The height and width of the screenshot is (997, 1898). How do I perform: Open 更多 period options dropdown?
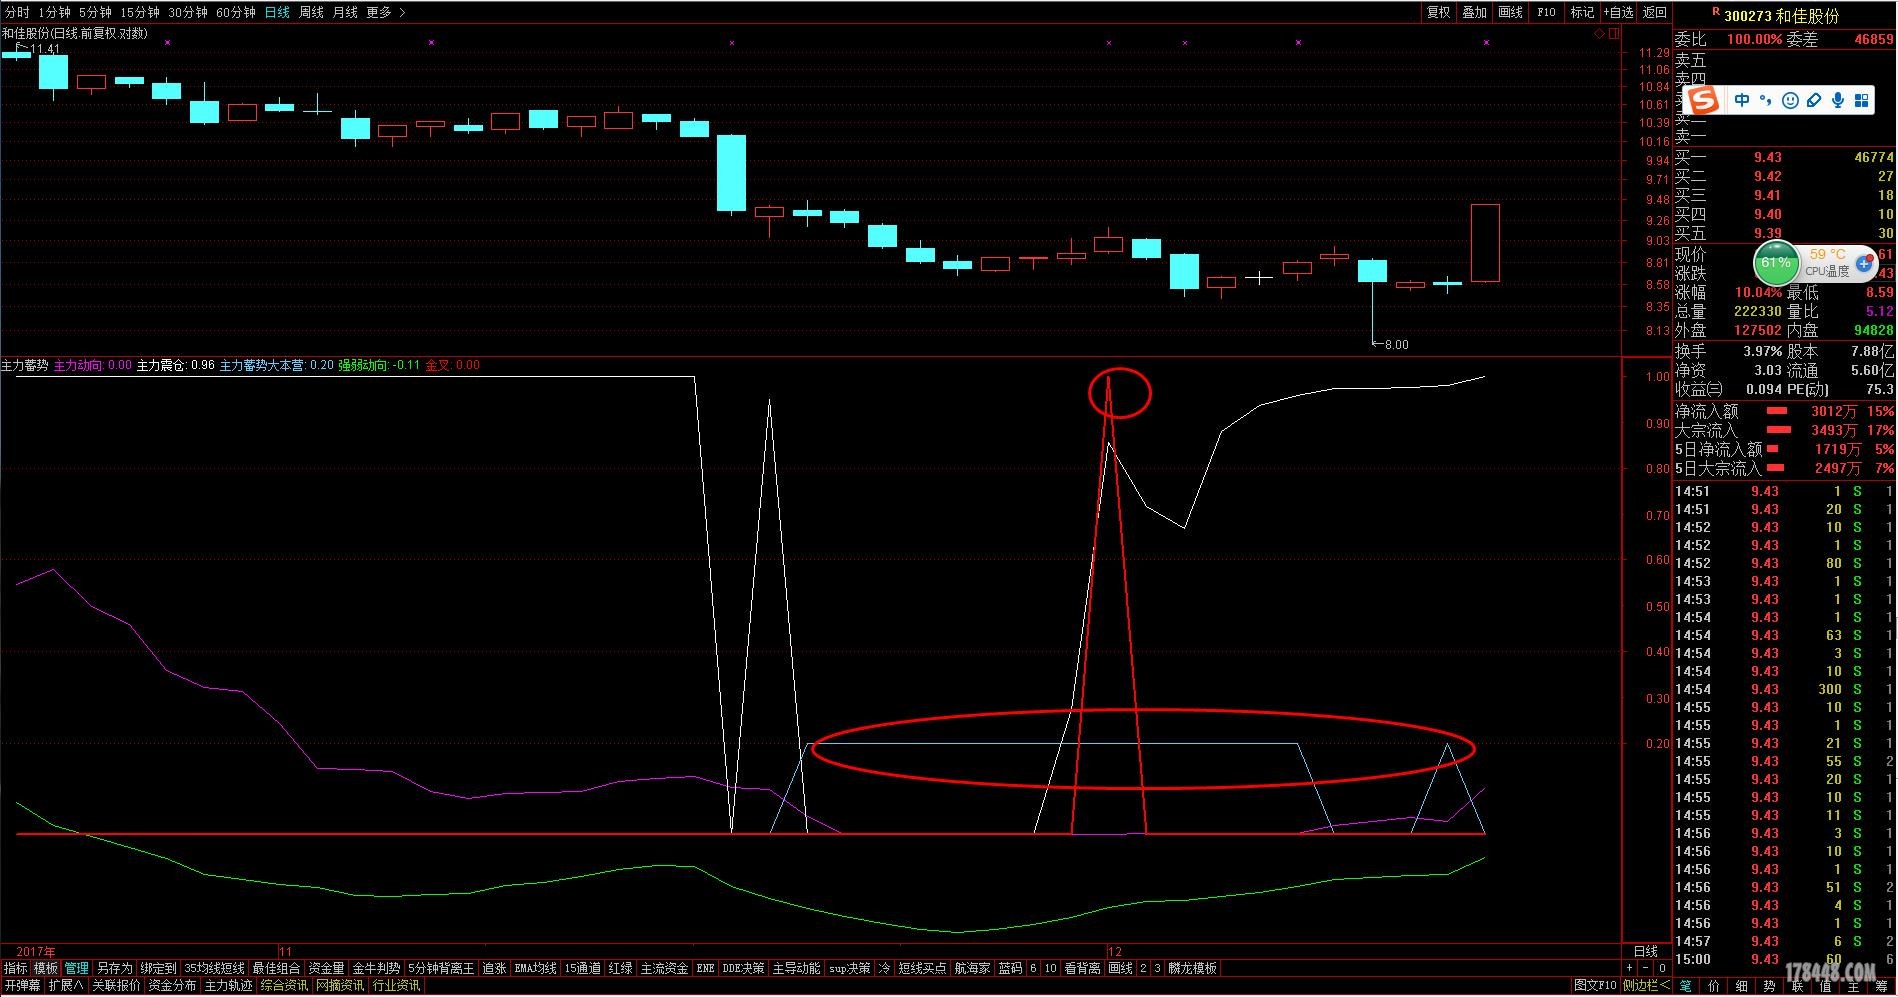pos(385,12)
